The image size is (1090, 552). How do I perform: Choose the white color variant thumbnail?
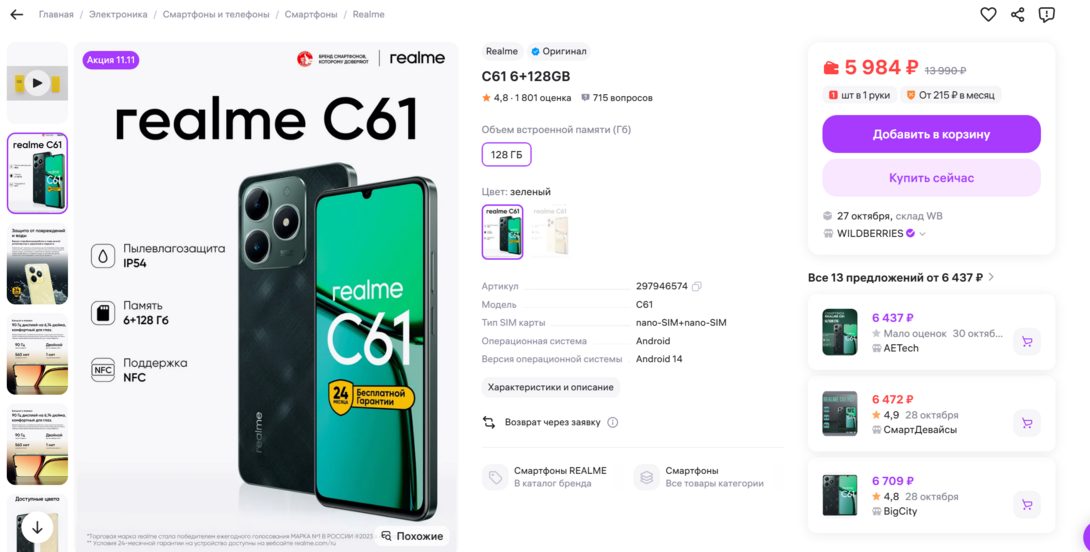click(x=550, y=232)
